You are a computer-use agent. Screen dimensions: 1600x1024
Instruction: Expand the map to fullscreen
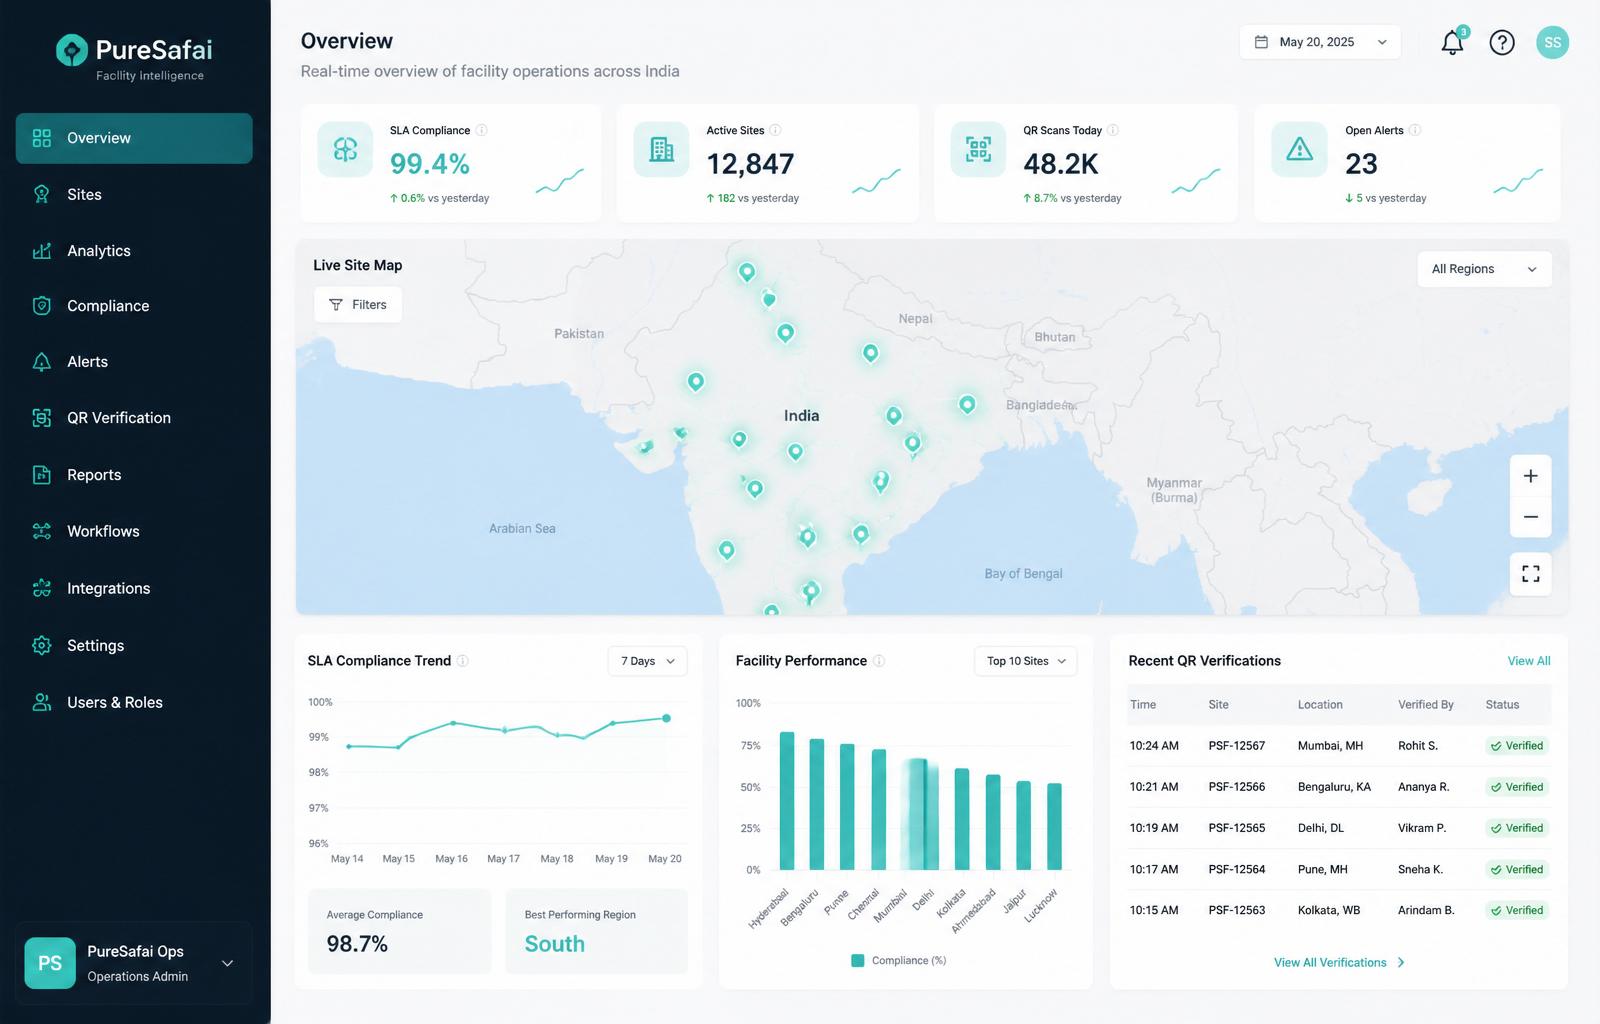pyautogui.click(x=1530, y=574)
